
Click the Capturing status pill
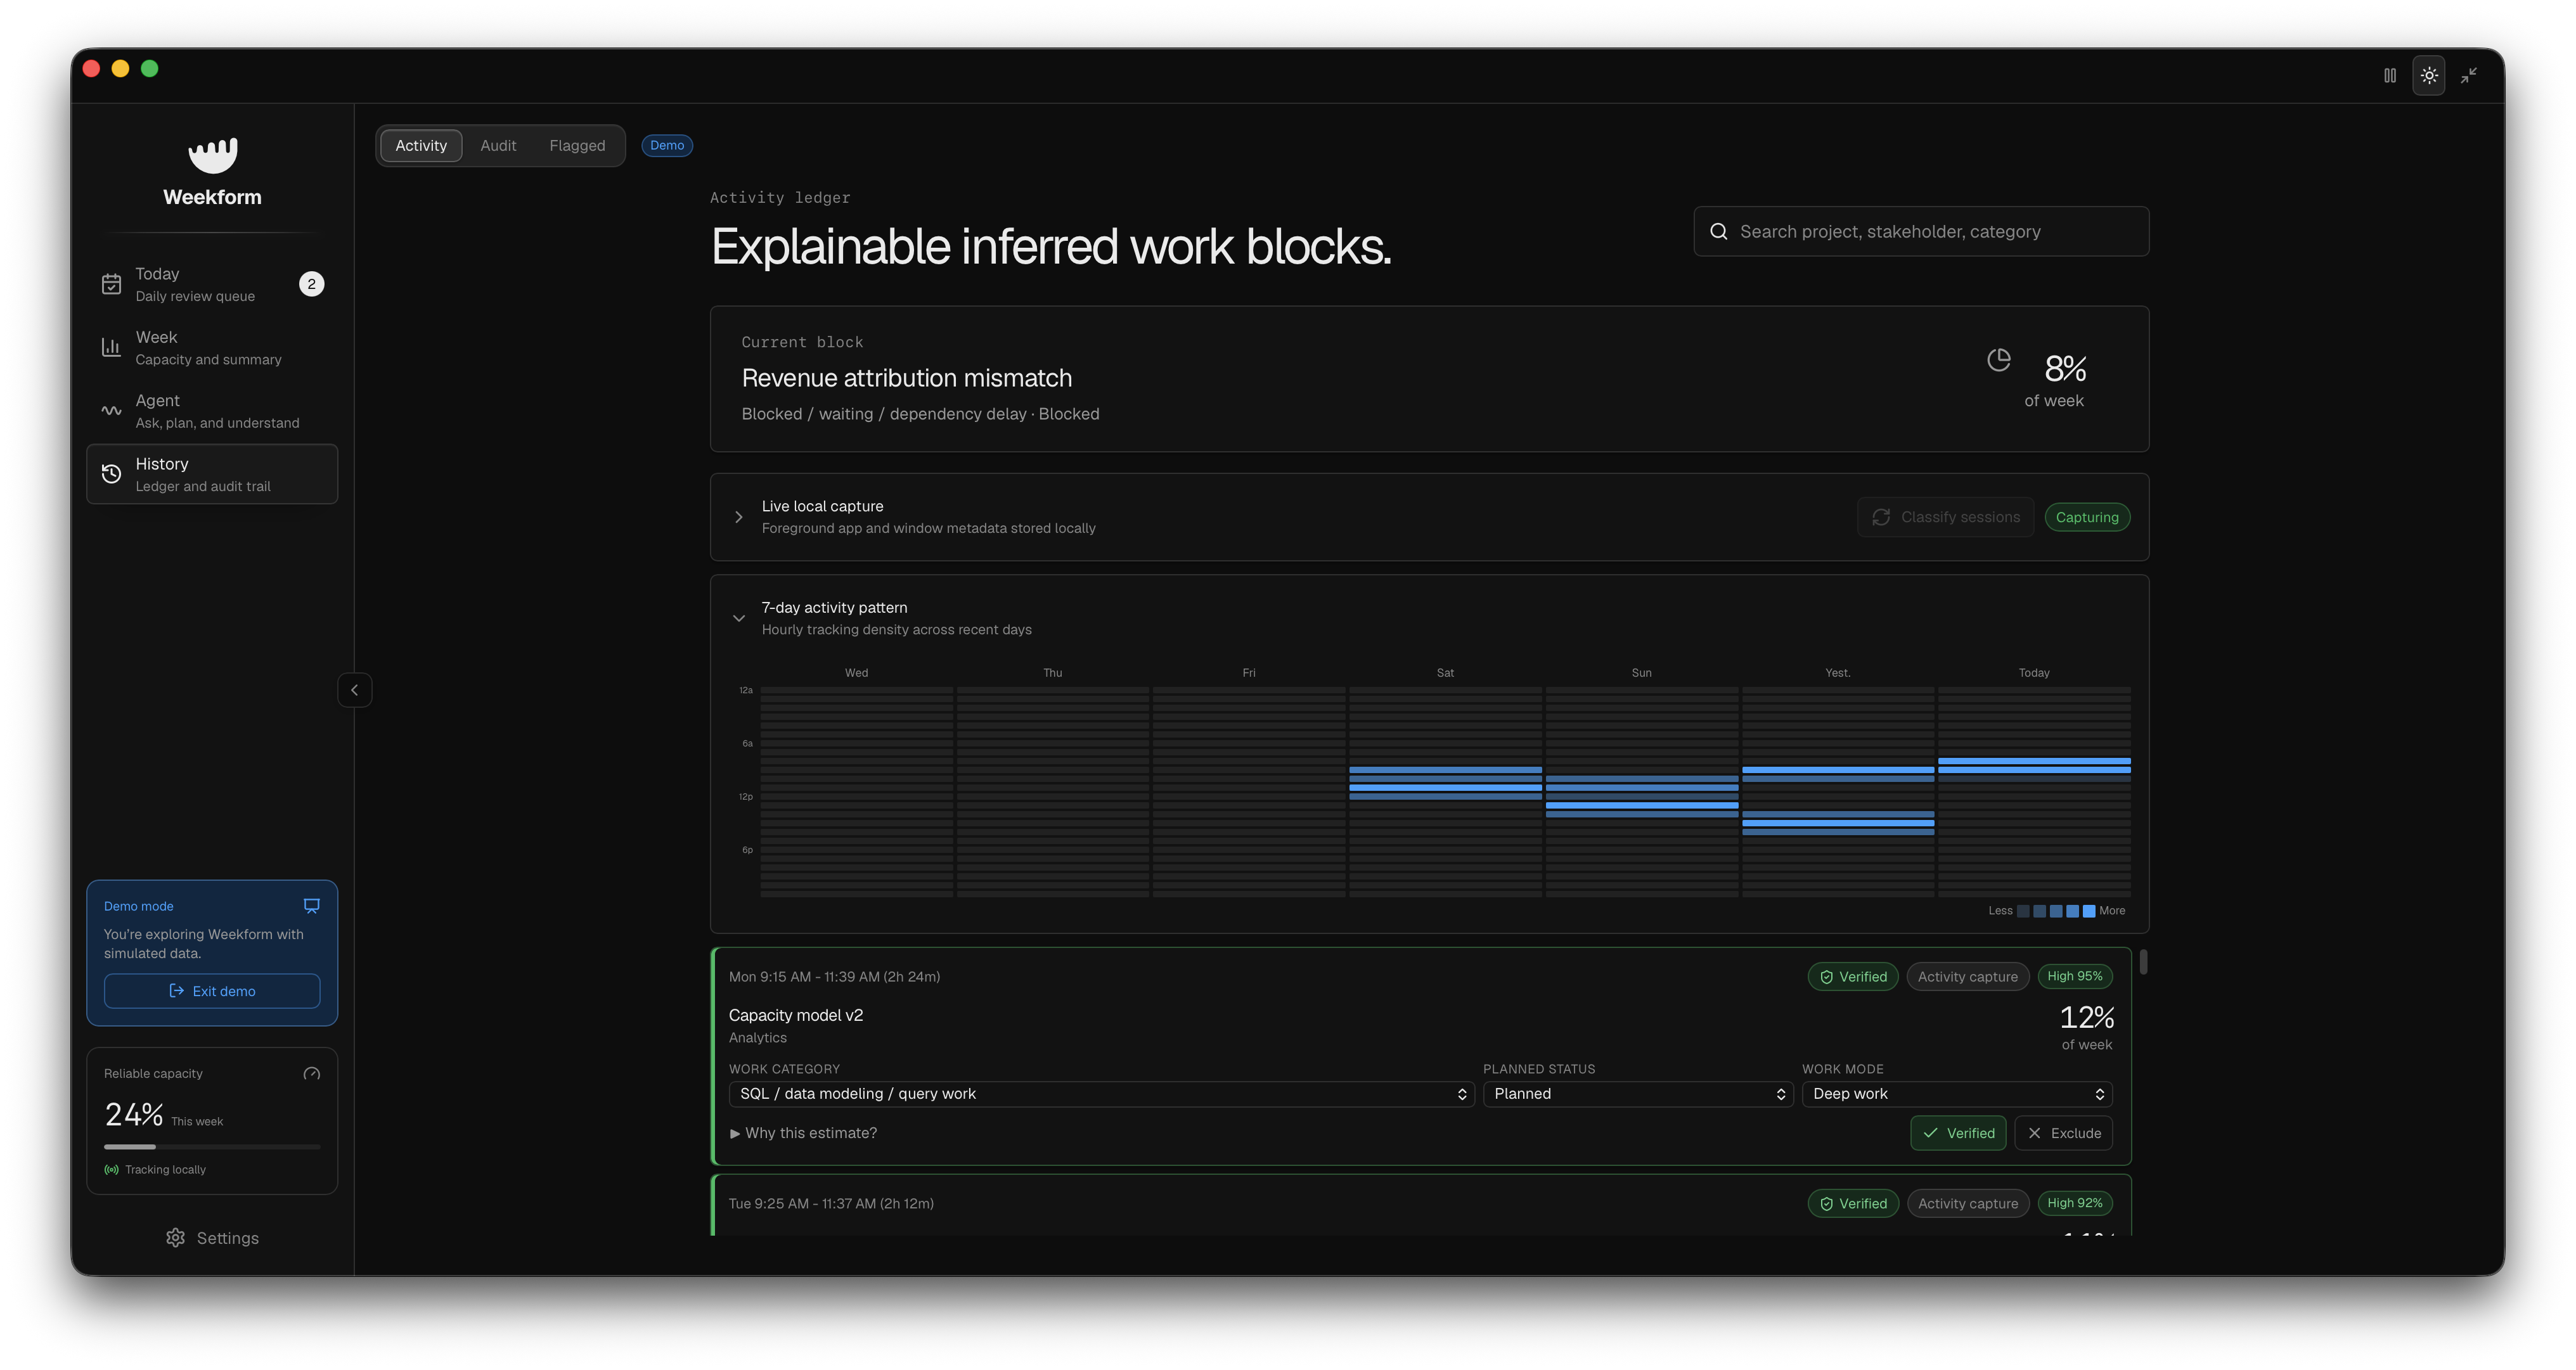2087,517
